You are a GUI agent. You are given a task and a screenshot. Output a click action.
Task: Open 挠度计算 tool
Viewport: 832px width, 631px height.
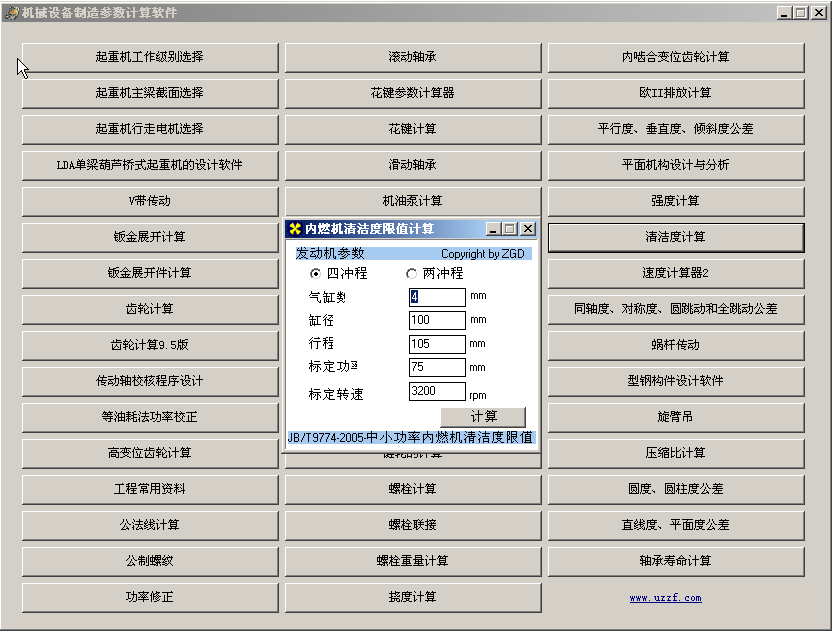tap(413, 598)
